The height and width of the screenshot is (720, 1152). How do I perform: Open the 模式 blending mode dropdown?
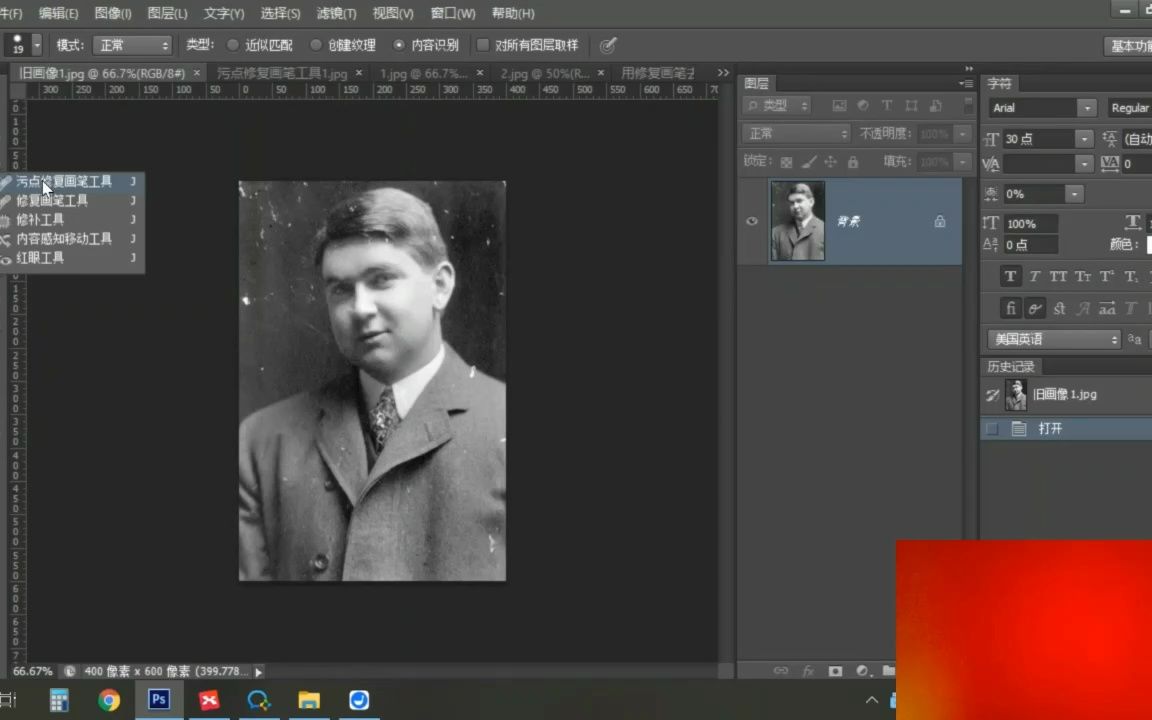133,45
